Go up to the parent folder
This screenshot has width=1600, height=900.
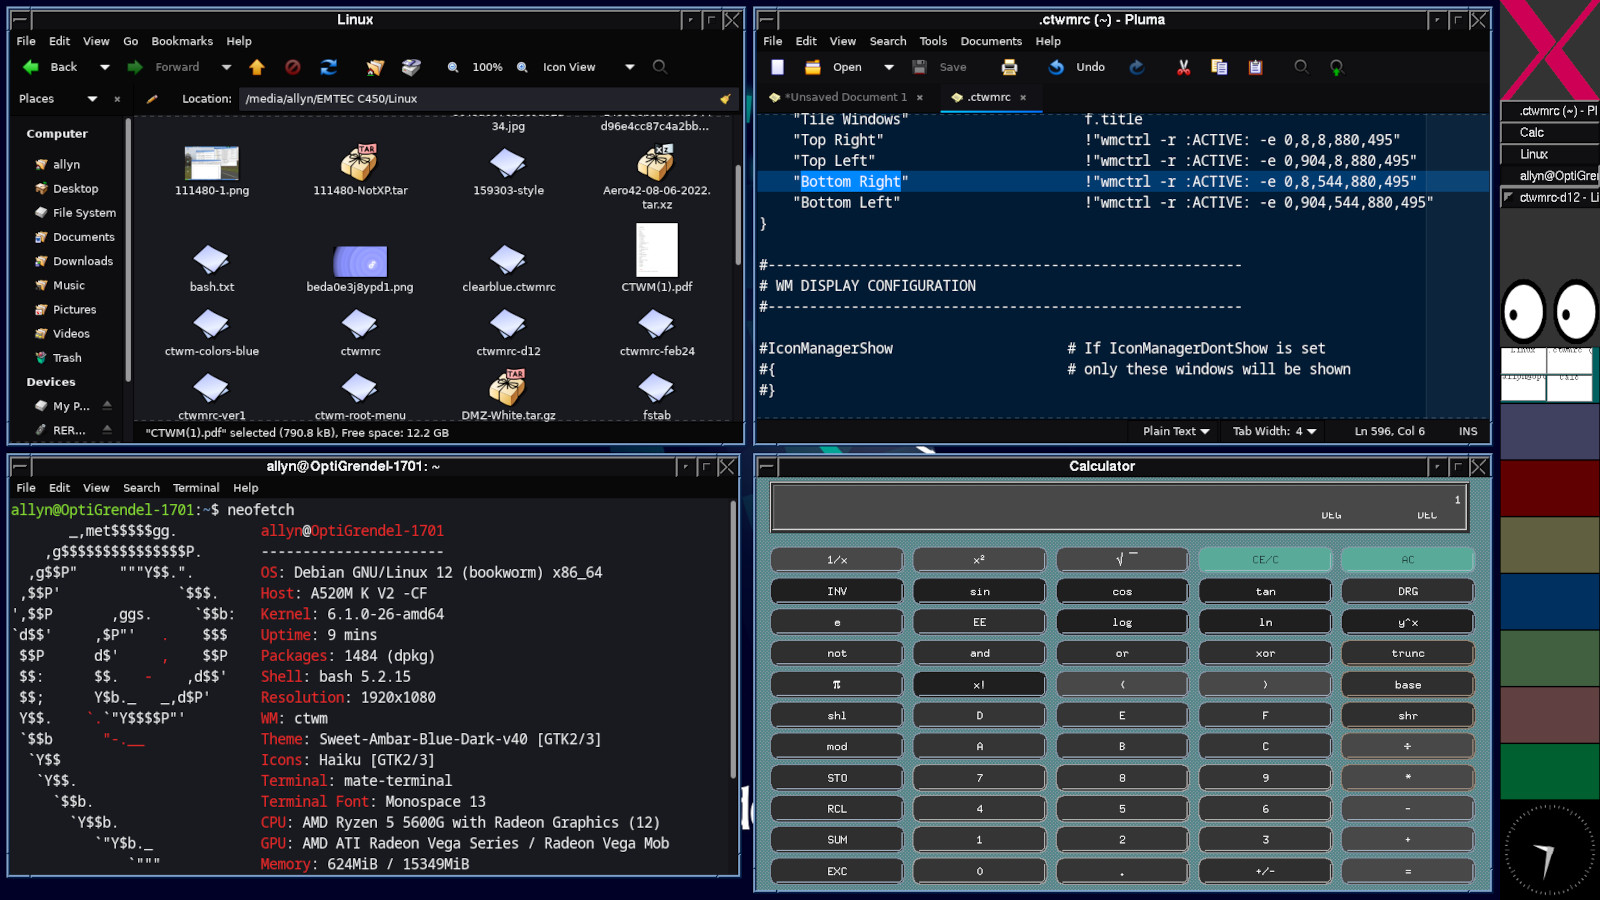click(x=257, y=67)
